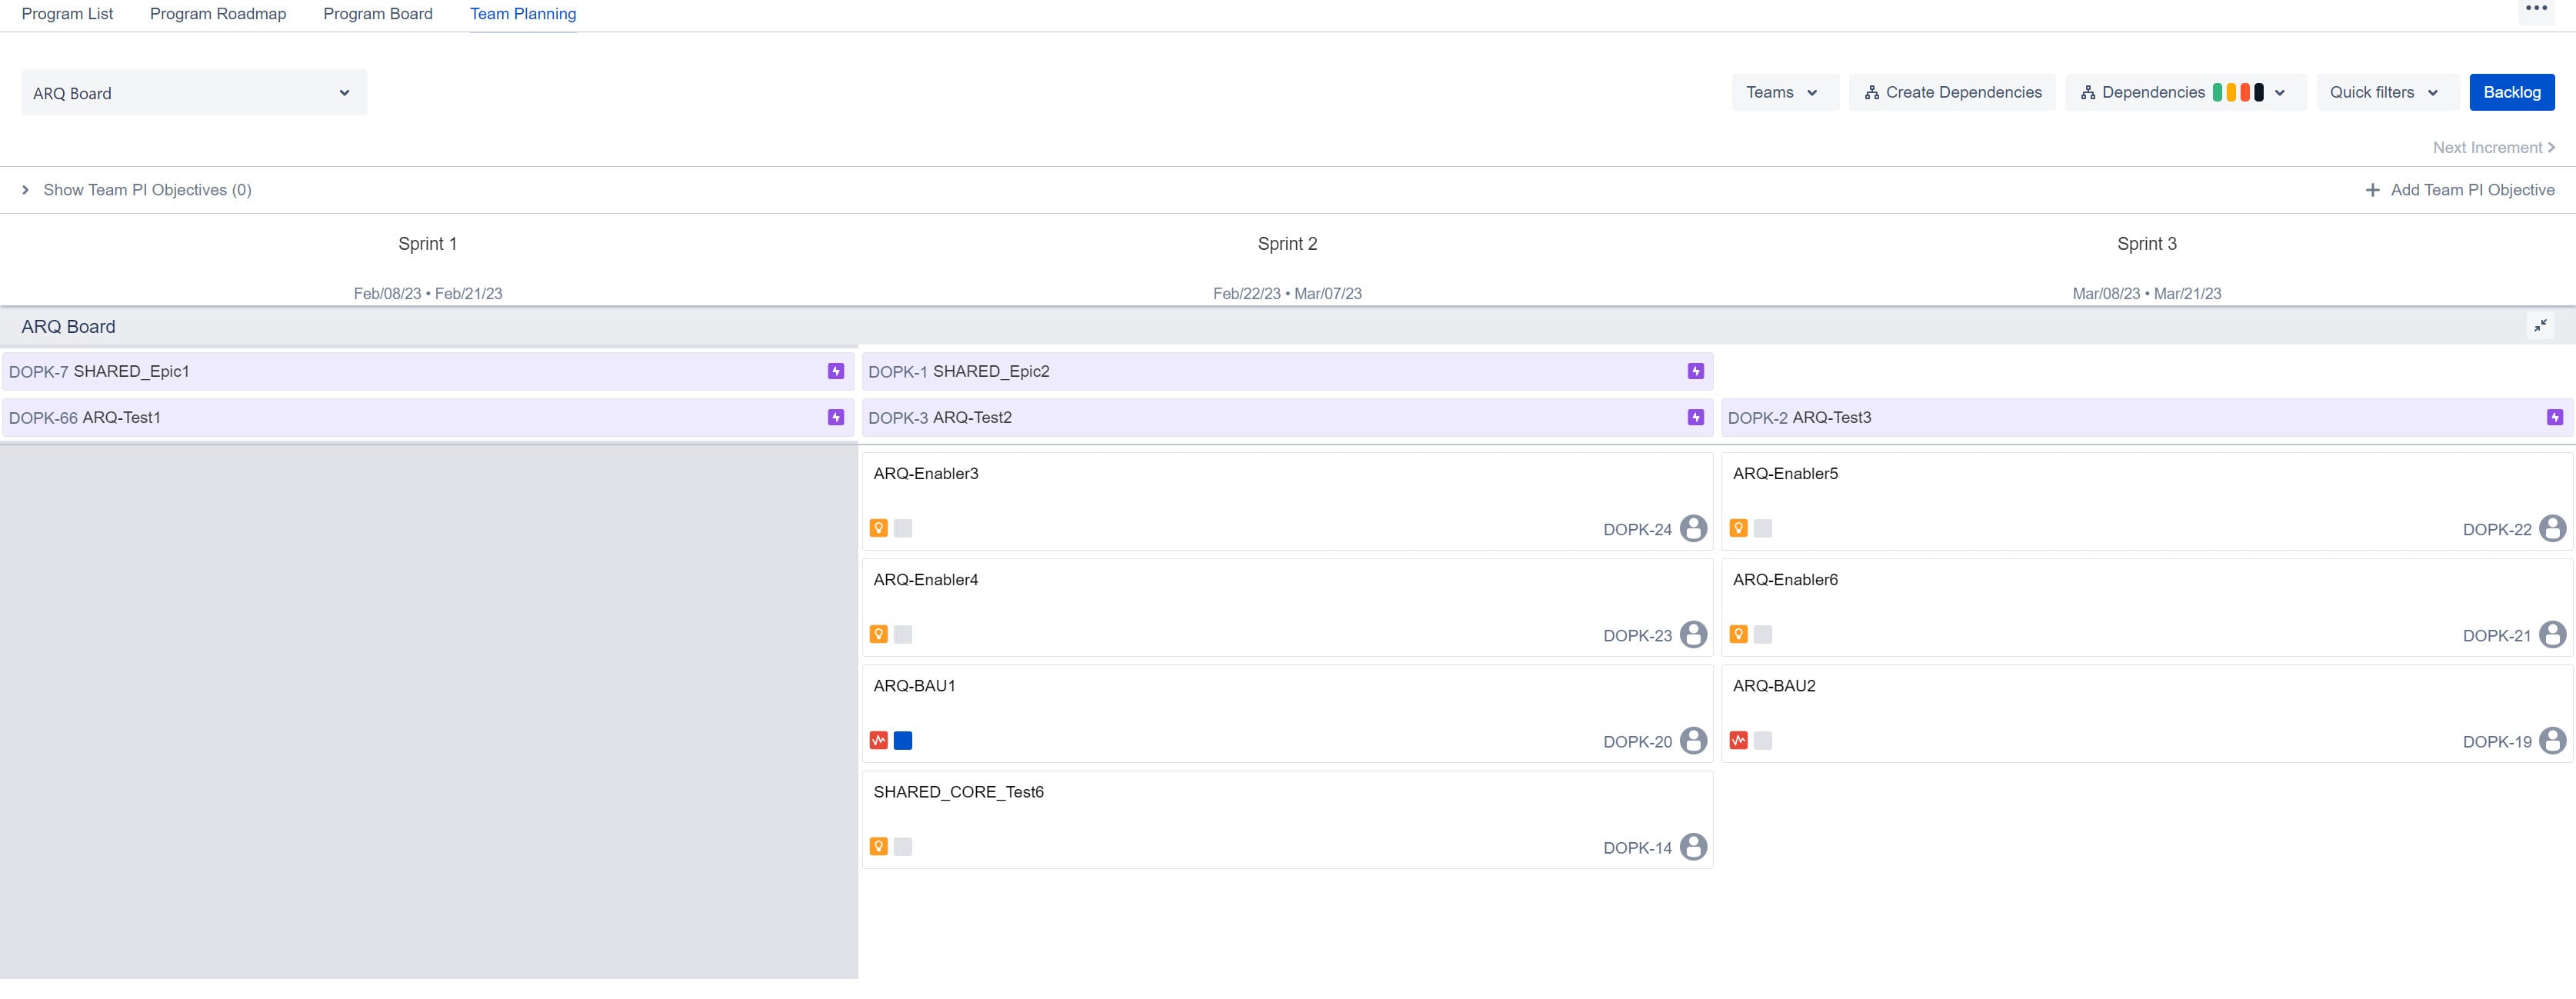Viewport: 2576px width, 999px height.
Task: Switch to the Program Board tab
Action: [x=378, y=14]
